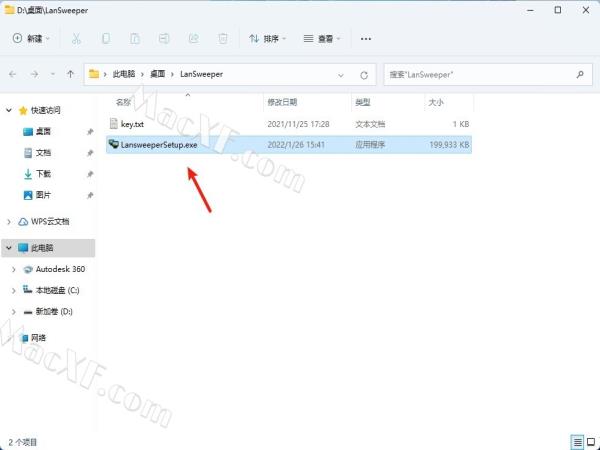Click the search magnifier icon

(580, 75)
